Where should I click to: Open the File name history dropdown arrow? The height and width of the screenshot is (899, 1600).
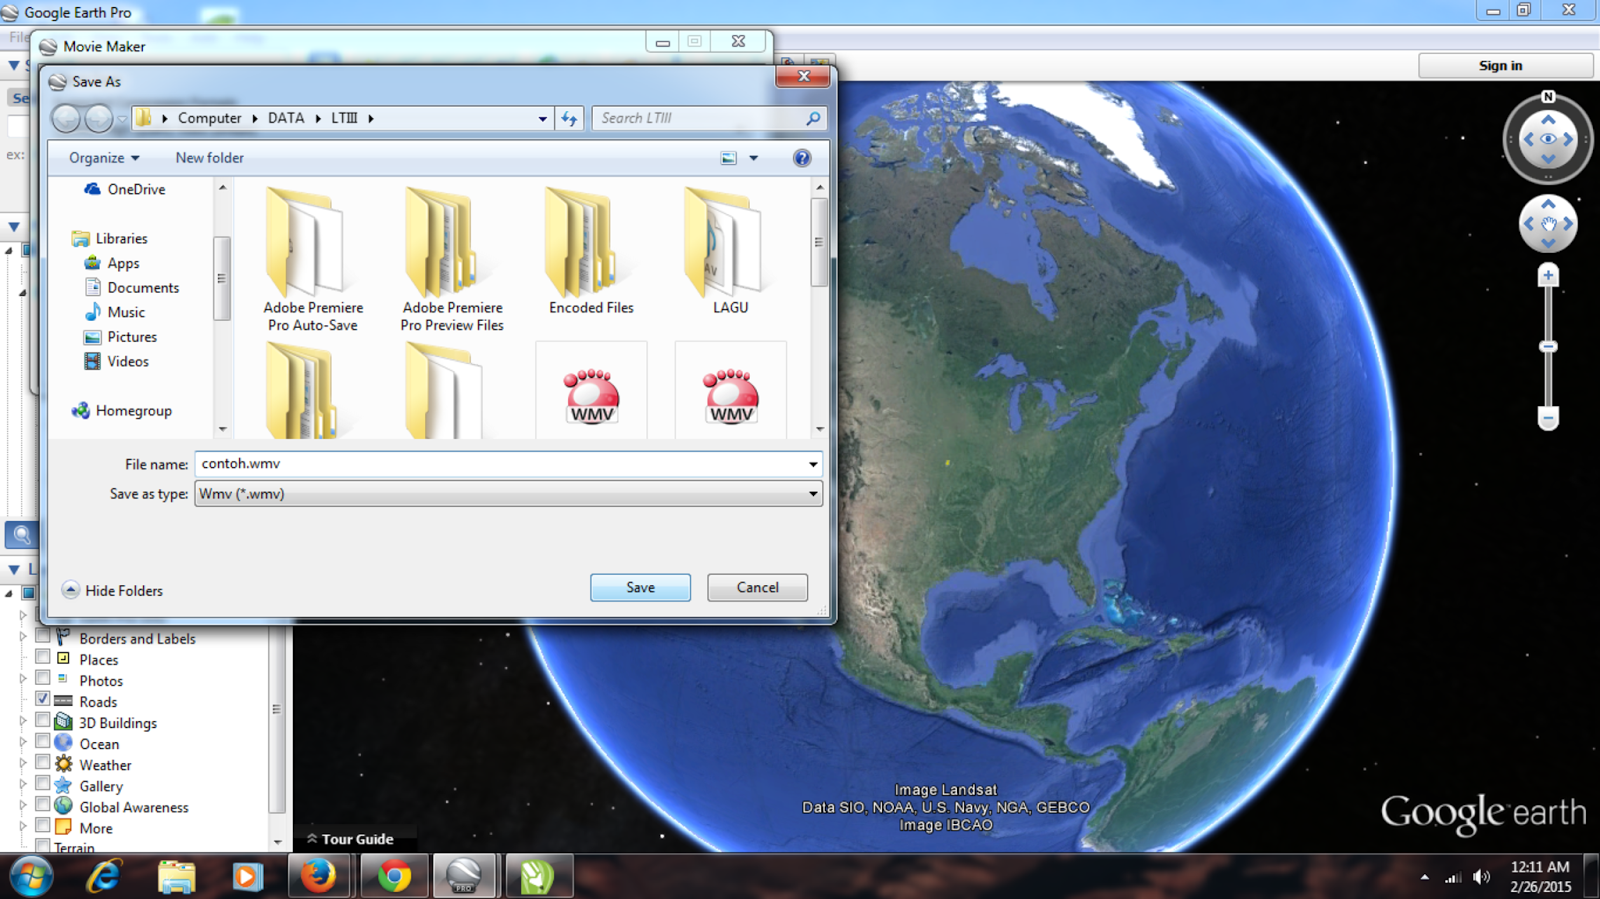click(x=813, y=464)
